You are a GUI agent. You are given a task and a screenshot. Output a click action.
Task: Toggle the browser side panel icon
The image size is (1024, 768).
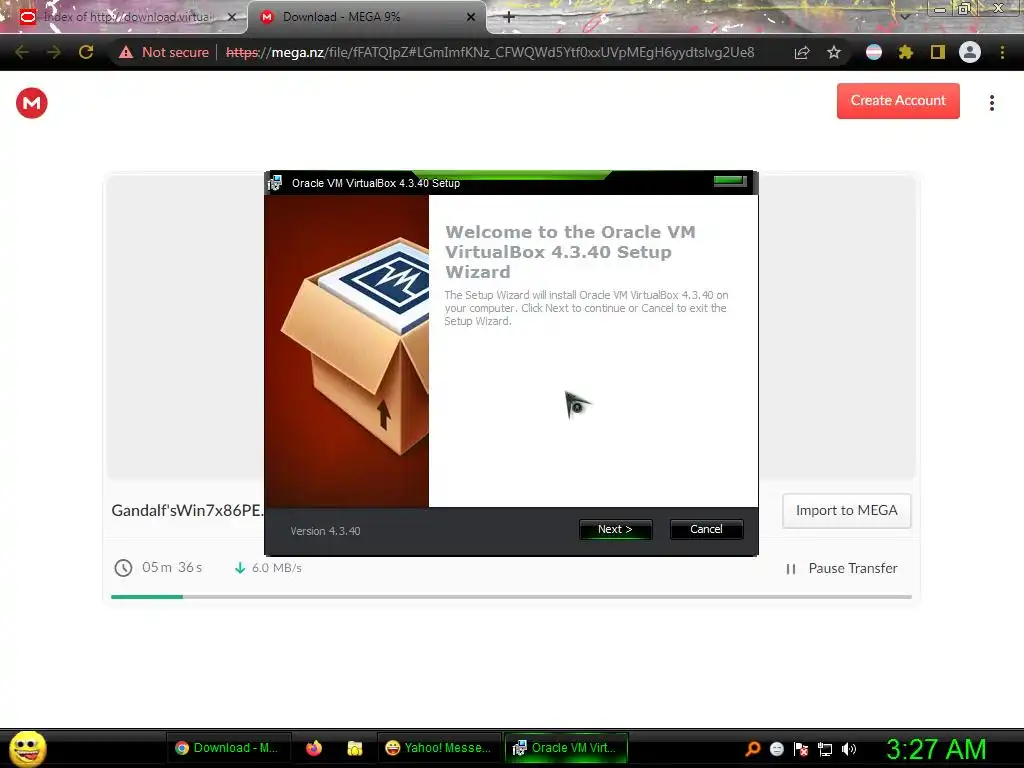(937, 52)
